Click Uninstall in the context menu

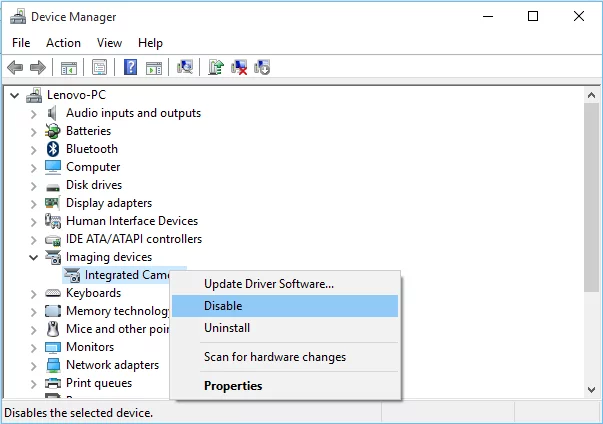(x=227, y=328)
